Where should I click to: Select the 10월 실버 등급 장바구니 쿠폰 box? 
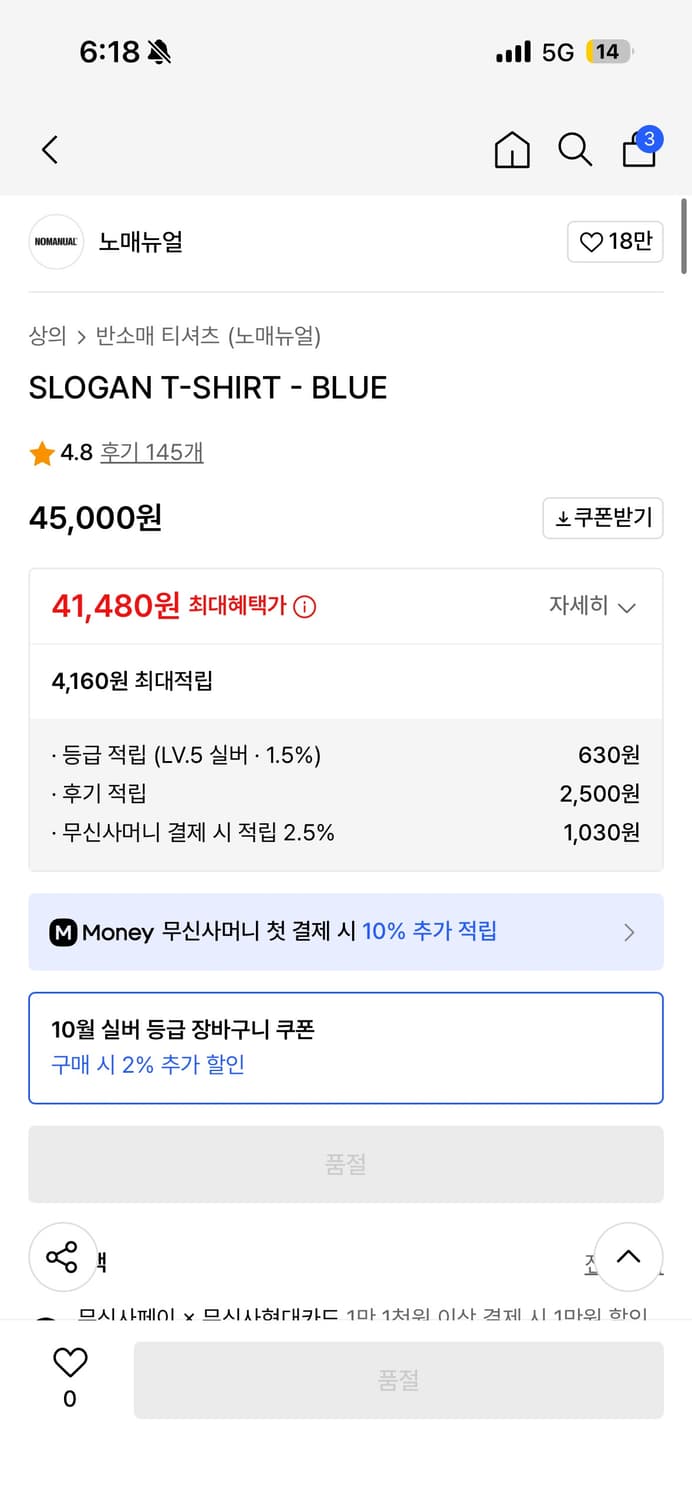pos(346,1047)
